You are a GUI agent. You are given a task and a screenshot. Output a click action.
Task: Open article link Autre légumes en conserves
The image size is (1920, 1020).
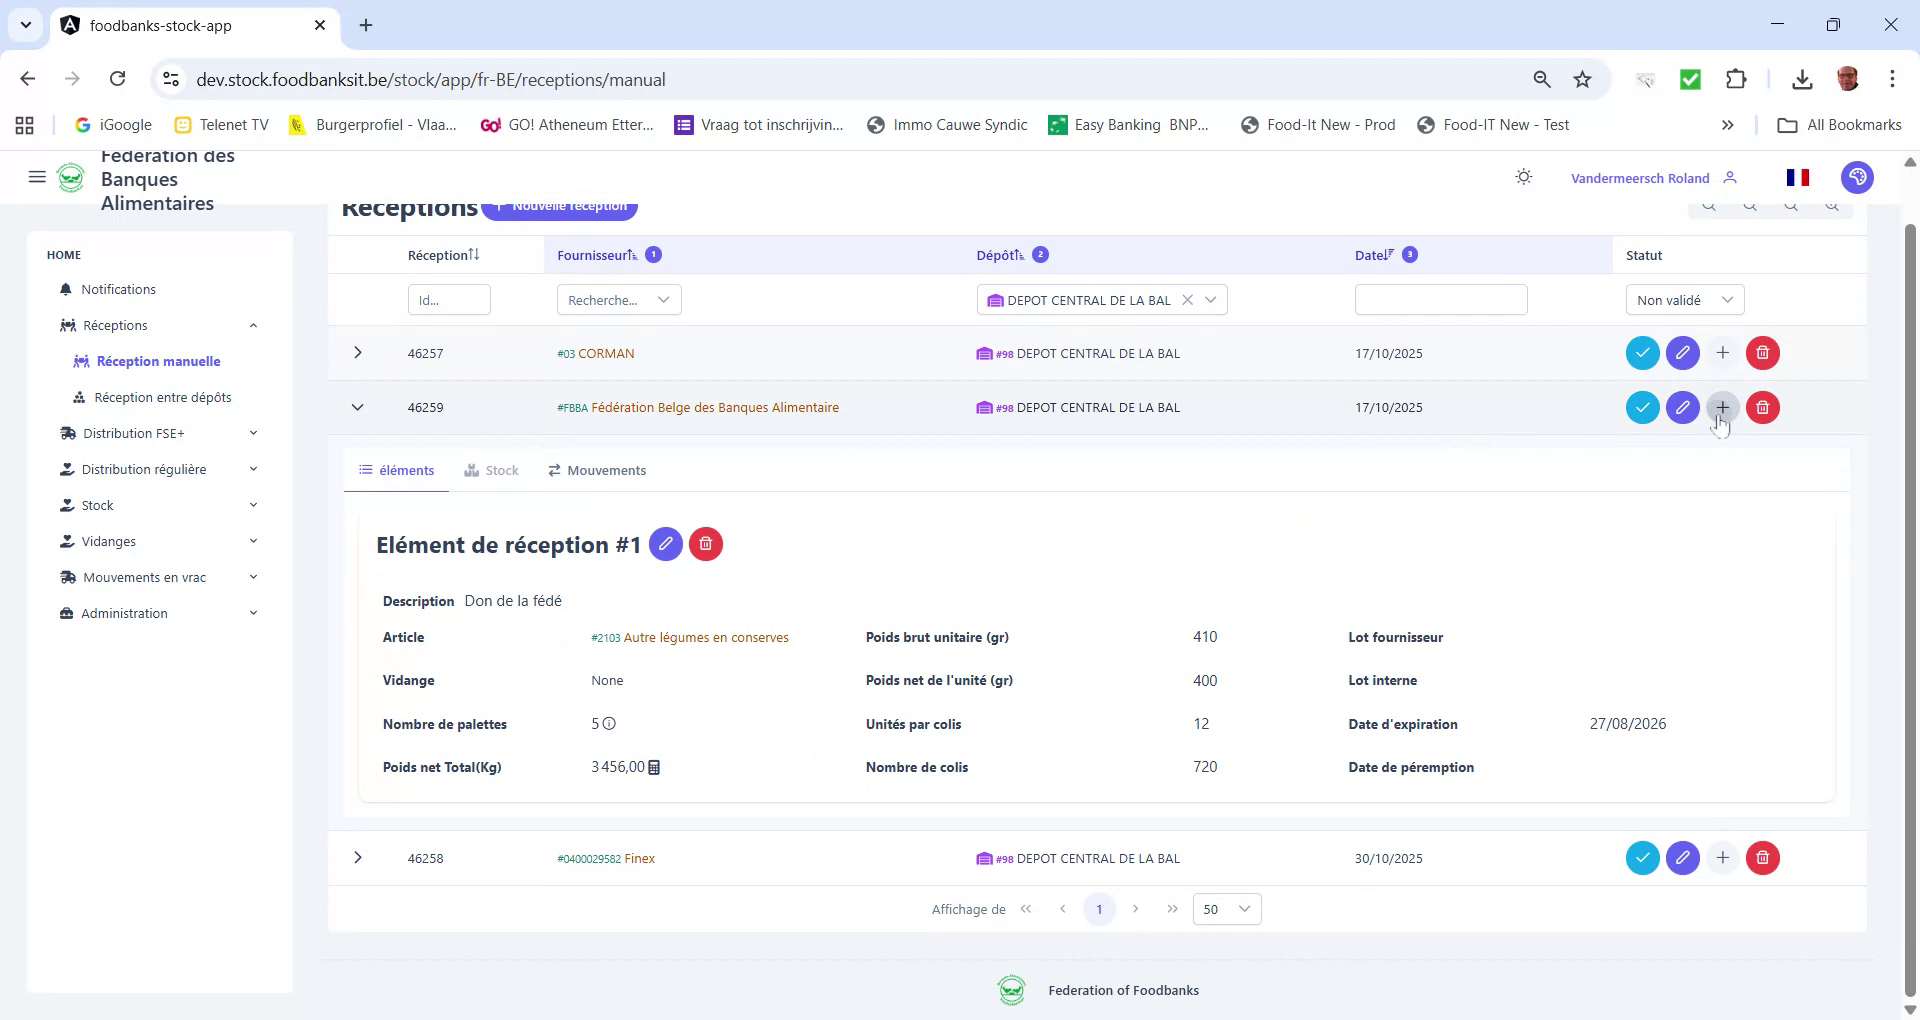point(705,637)
